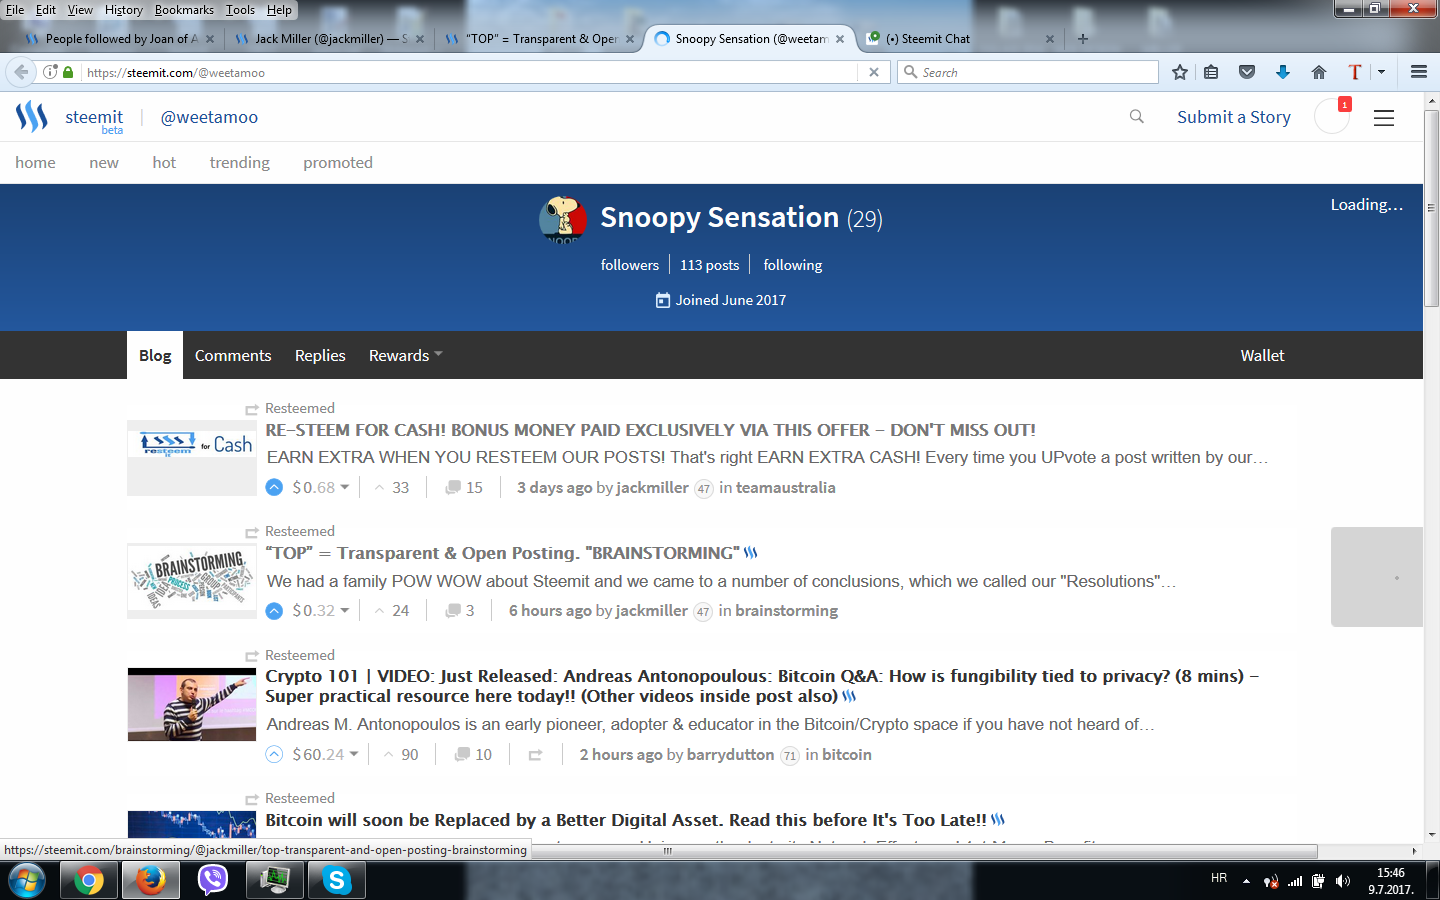This screenshot has height=900, width=1440.
Task: Stop loading with the X in address bar
Action: pos(874,72)
